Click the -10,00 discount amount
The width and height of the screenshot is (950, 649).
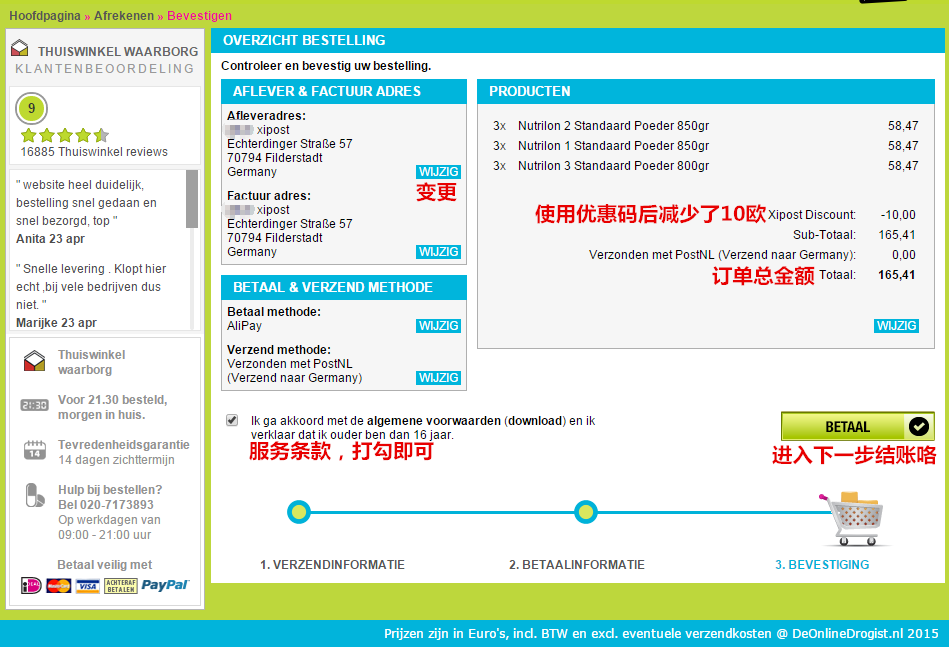point(898,215)
